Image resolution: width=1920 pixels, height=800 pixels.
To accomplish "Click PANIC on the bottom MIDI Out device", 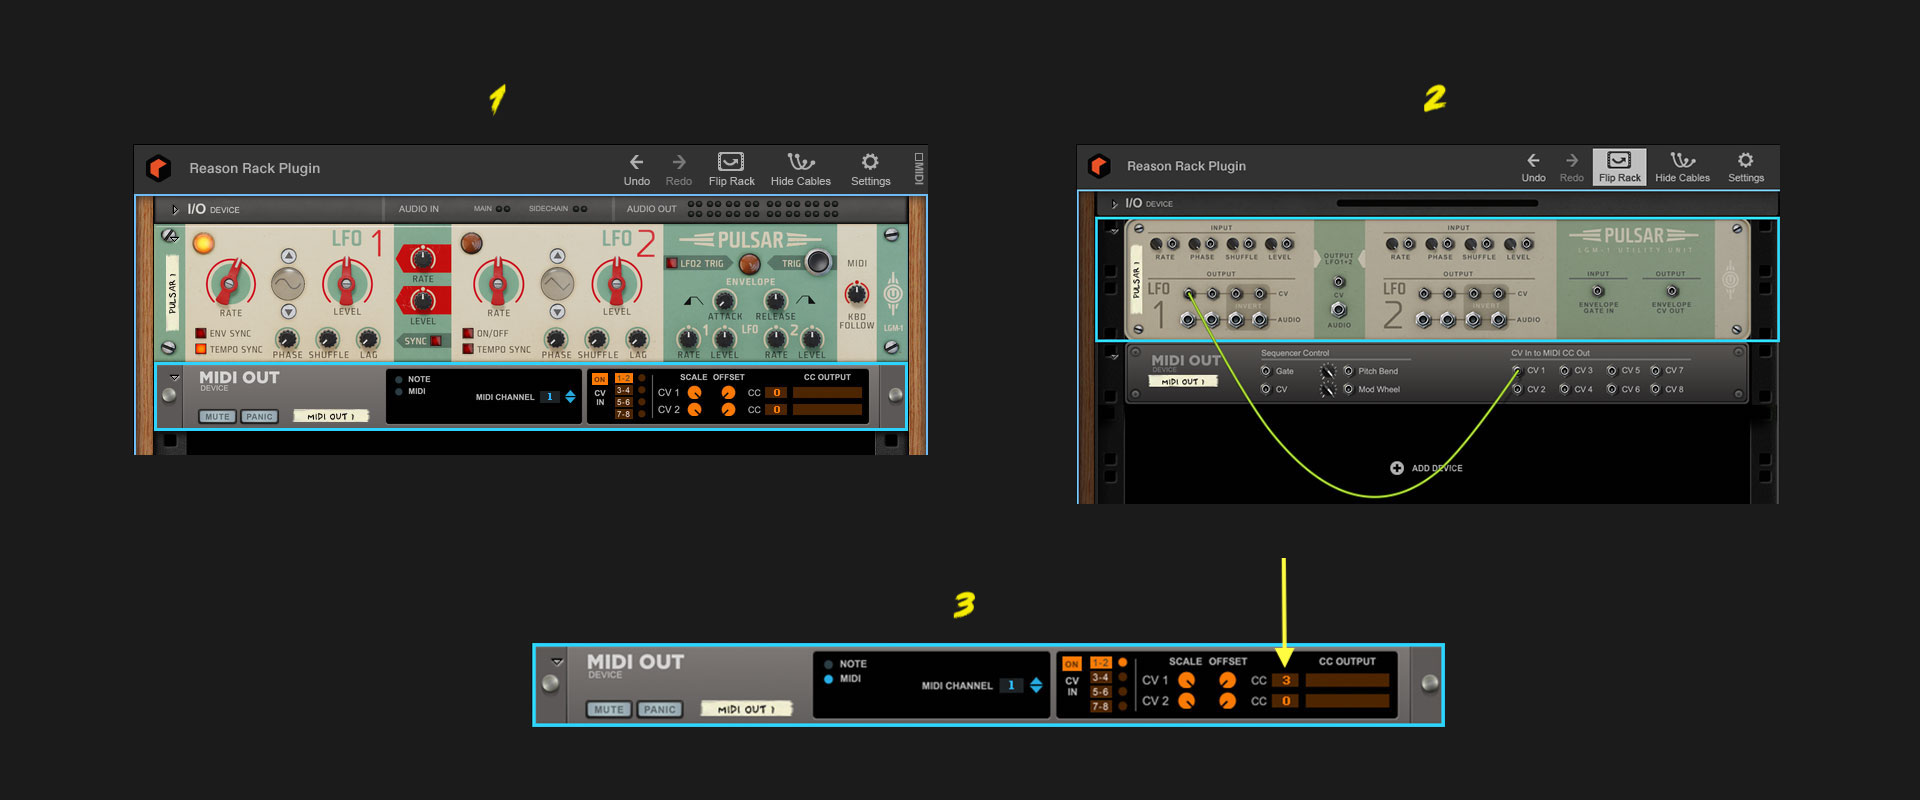I will (x=660, y=709).
